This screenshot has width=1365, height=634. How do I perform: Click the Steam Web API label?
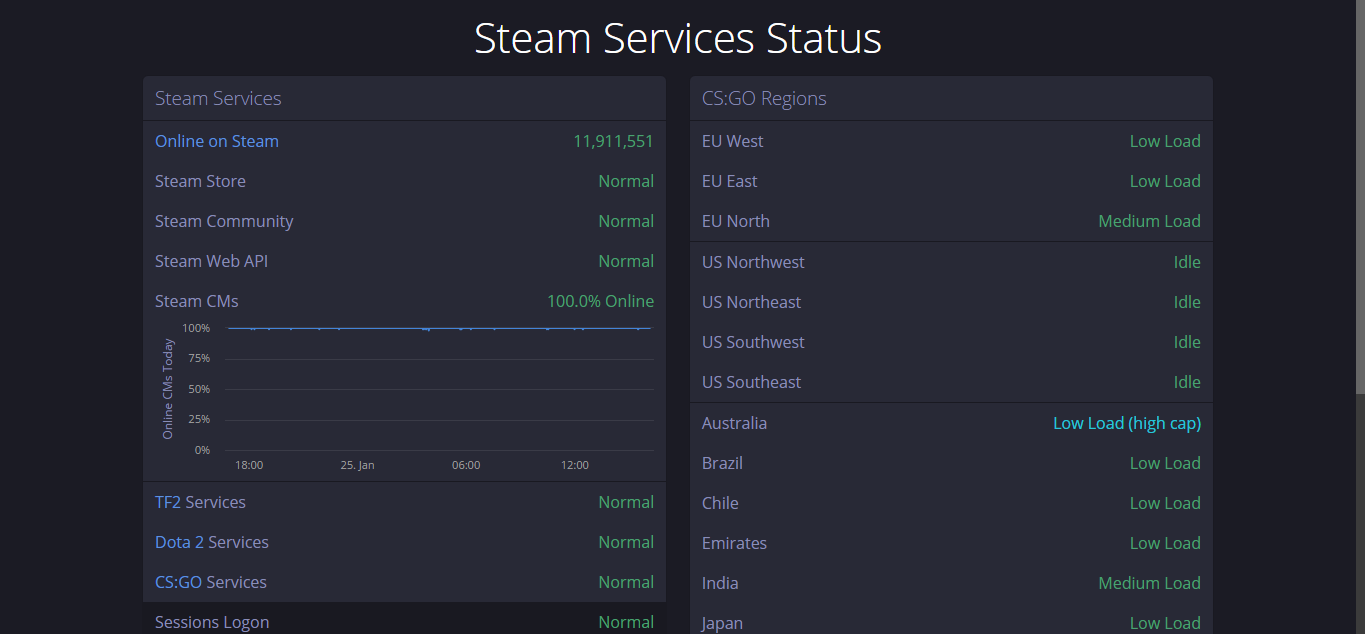click(x=211, y=261)
